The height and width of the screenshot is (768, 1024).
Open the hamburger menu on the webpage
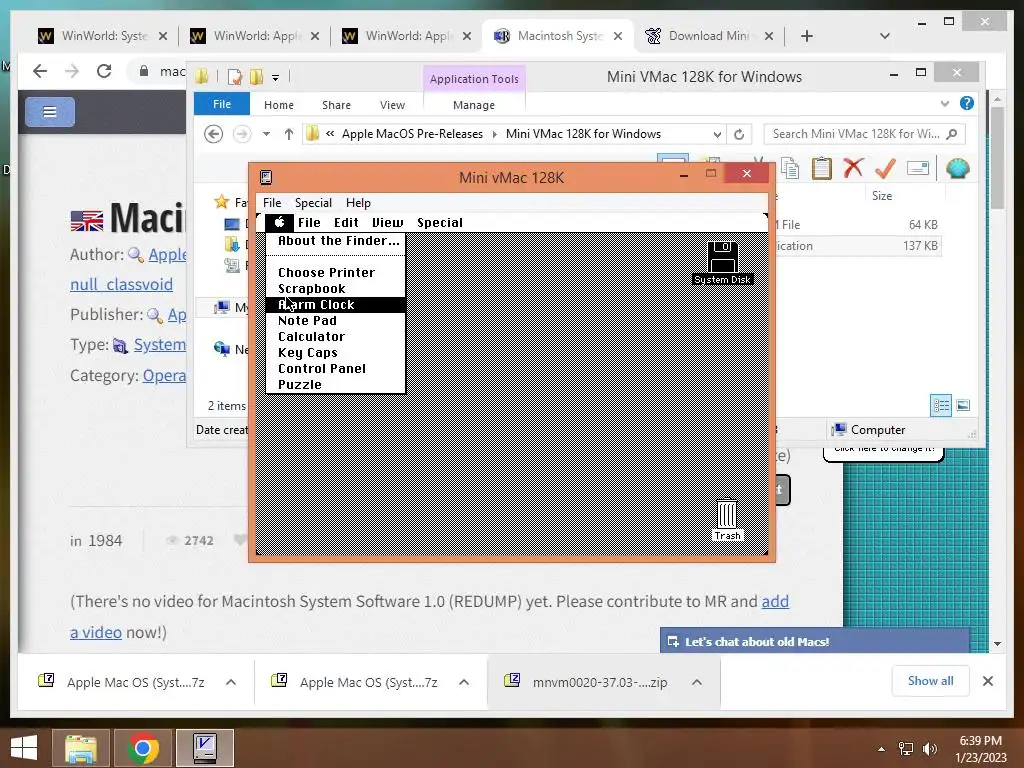(50, 112)
